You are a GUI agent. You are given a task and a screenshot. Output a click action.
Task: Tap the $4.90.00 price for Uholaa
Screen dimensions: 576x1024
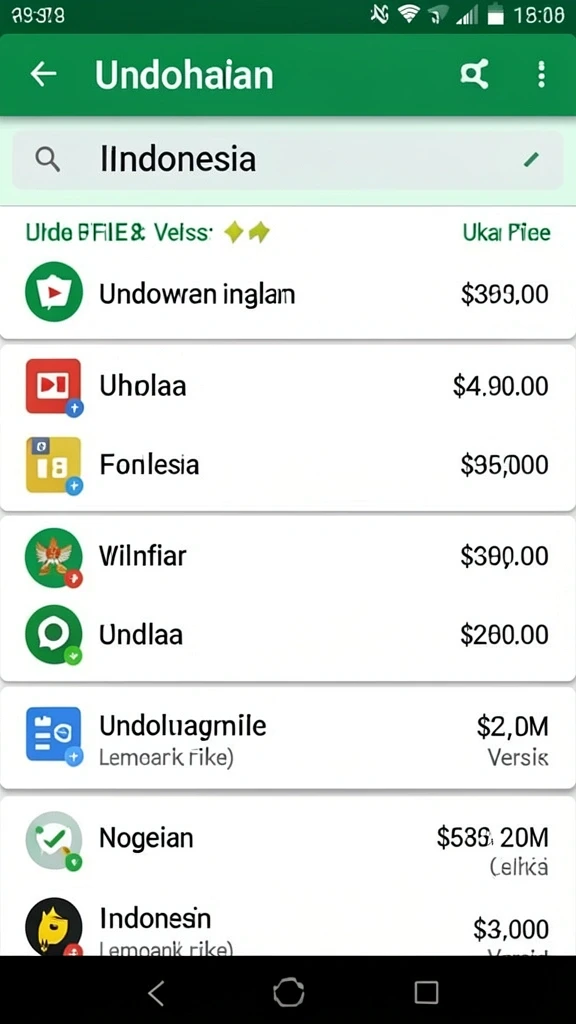tap(500, 386)
